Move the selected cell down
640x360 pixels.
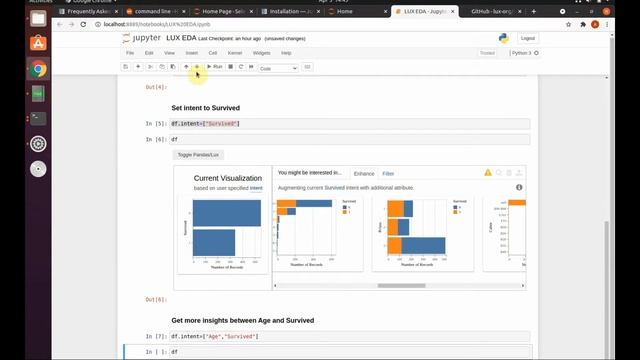coord(197,67)
